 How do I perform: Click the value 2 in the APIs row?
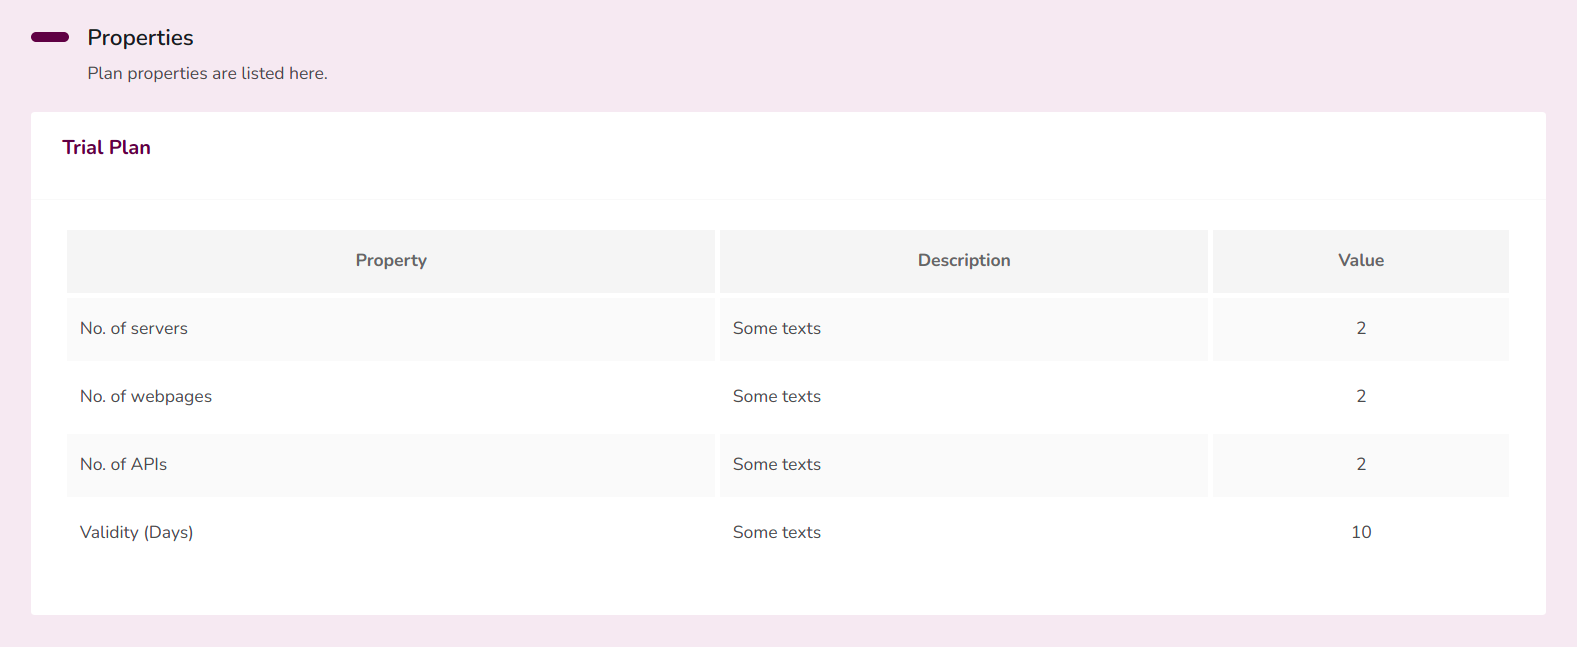pyautogui.click(x=1361, y=464)
